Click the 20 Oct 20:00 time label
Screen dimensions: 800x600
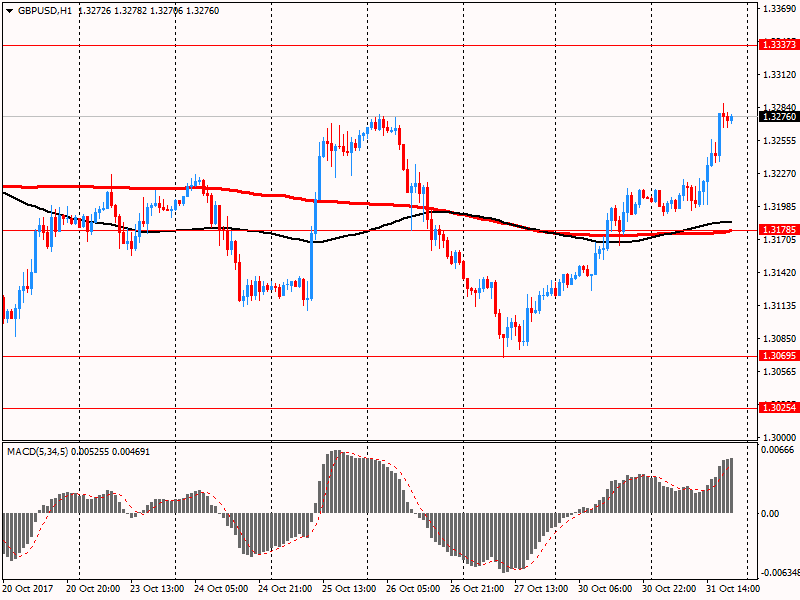pos(93,589)
